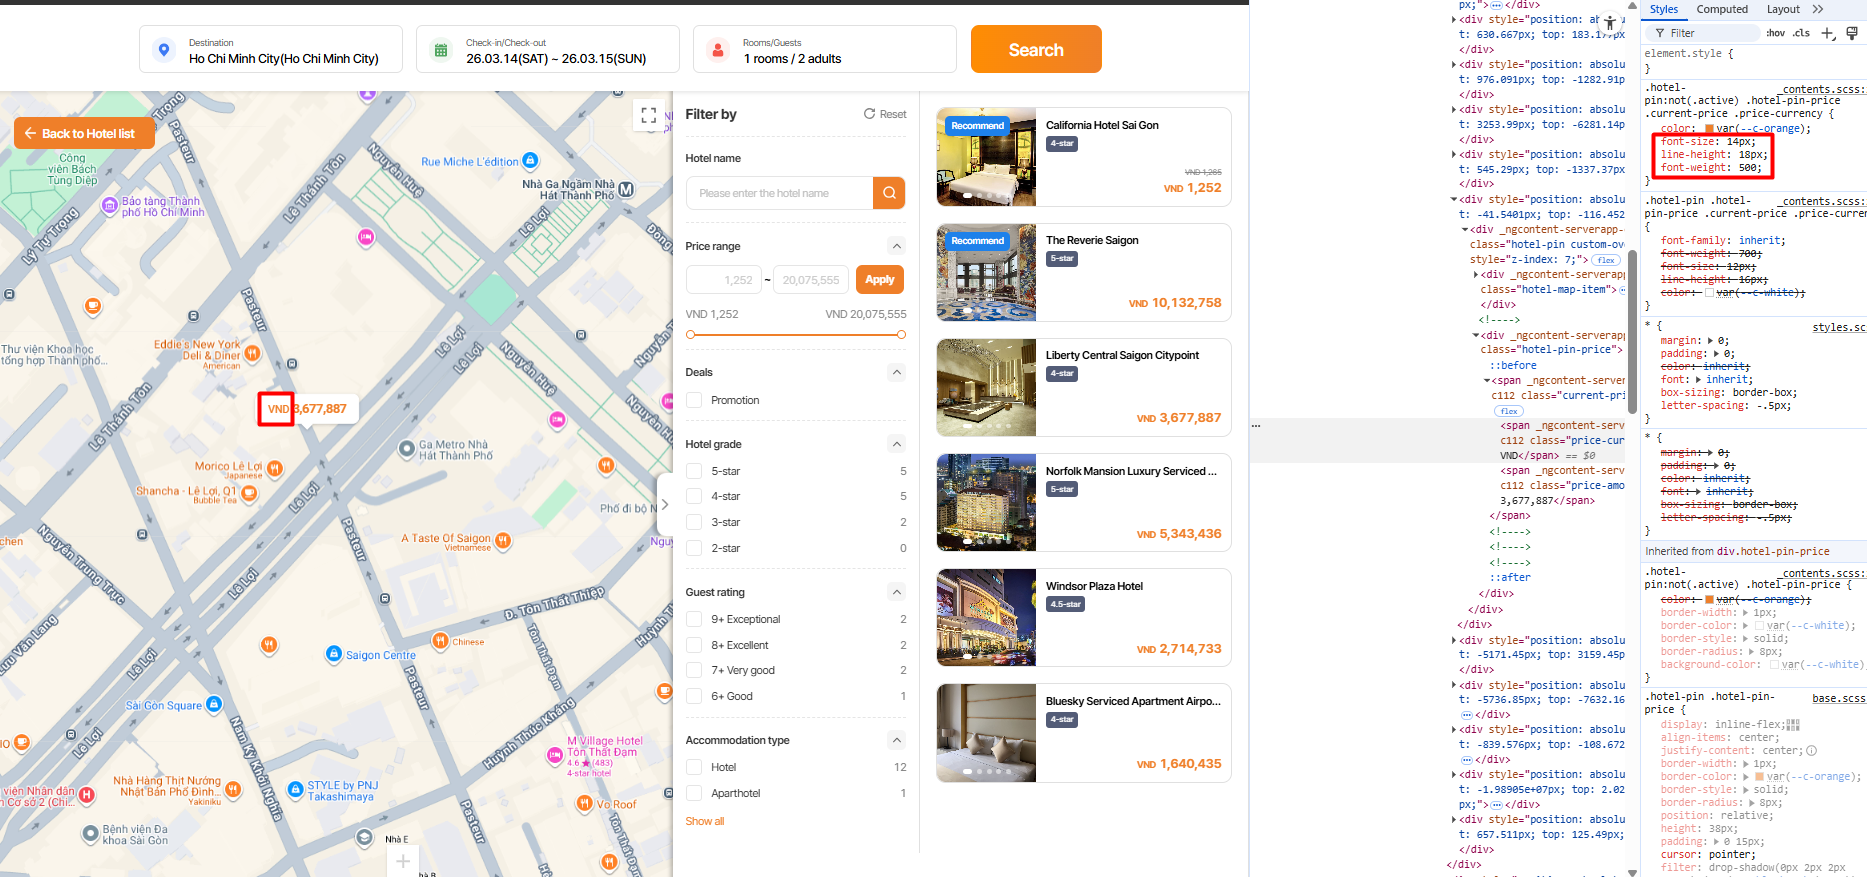Switch to the Computed tab

[1722, 9]
